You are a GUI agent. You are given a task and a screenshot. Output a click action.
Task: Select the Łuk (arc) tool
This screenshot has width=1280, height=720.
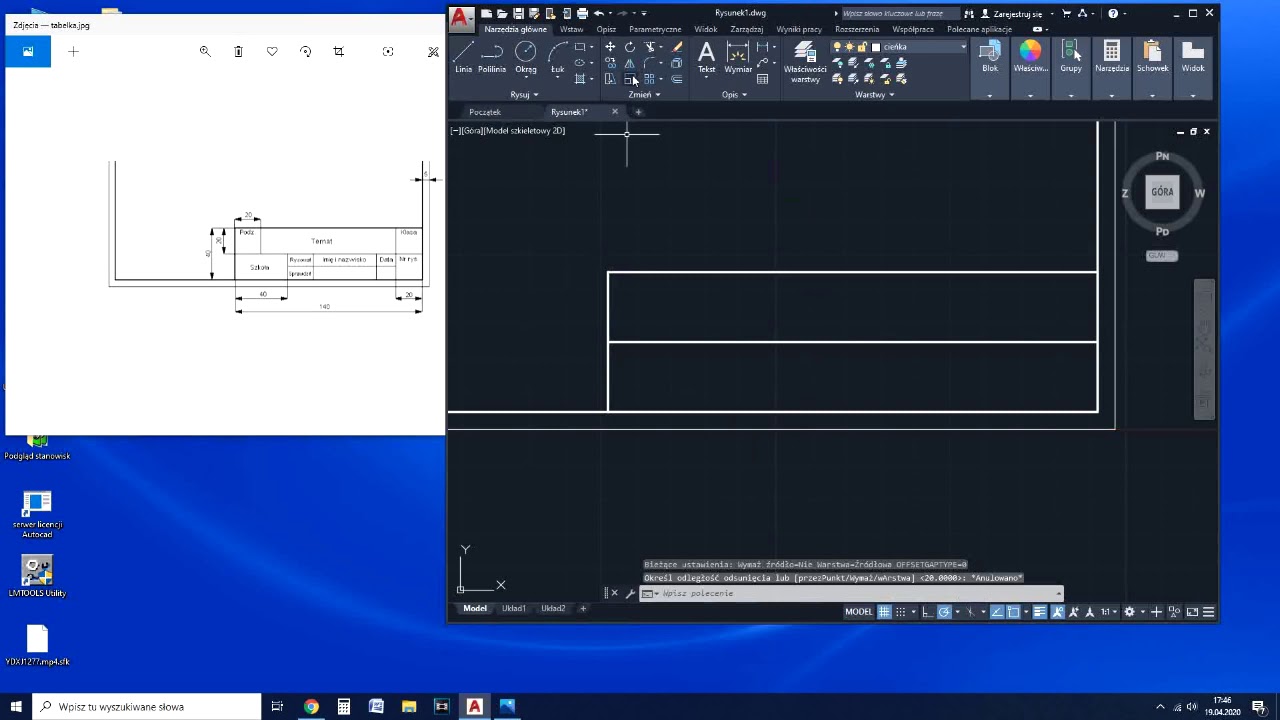557,58
